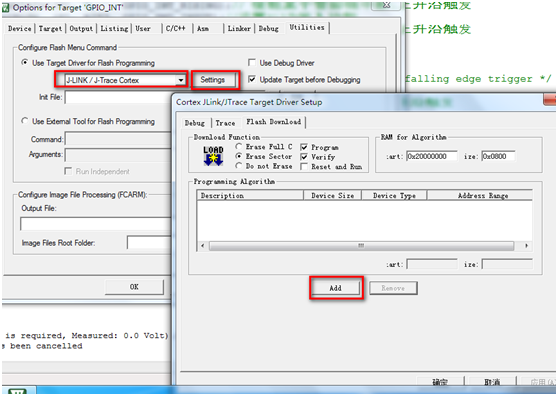Switch to the Asm tab
The width and height of the screenshot is (558, 396).
[x=203, y=28]
